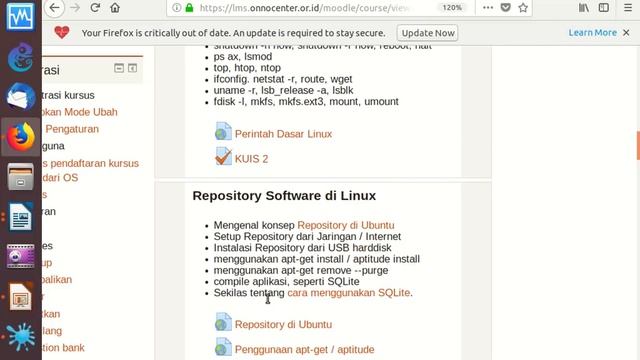This screenshot has width=640, height=360.
Task: Click the vertical page scrollbar thumb
Action: [638, 146]
